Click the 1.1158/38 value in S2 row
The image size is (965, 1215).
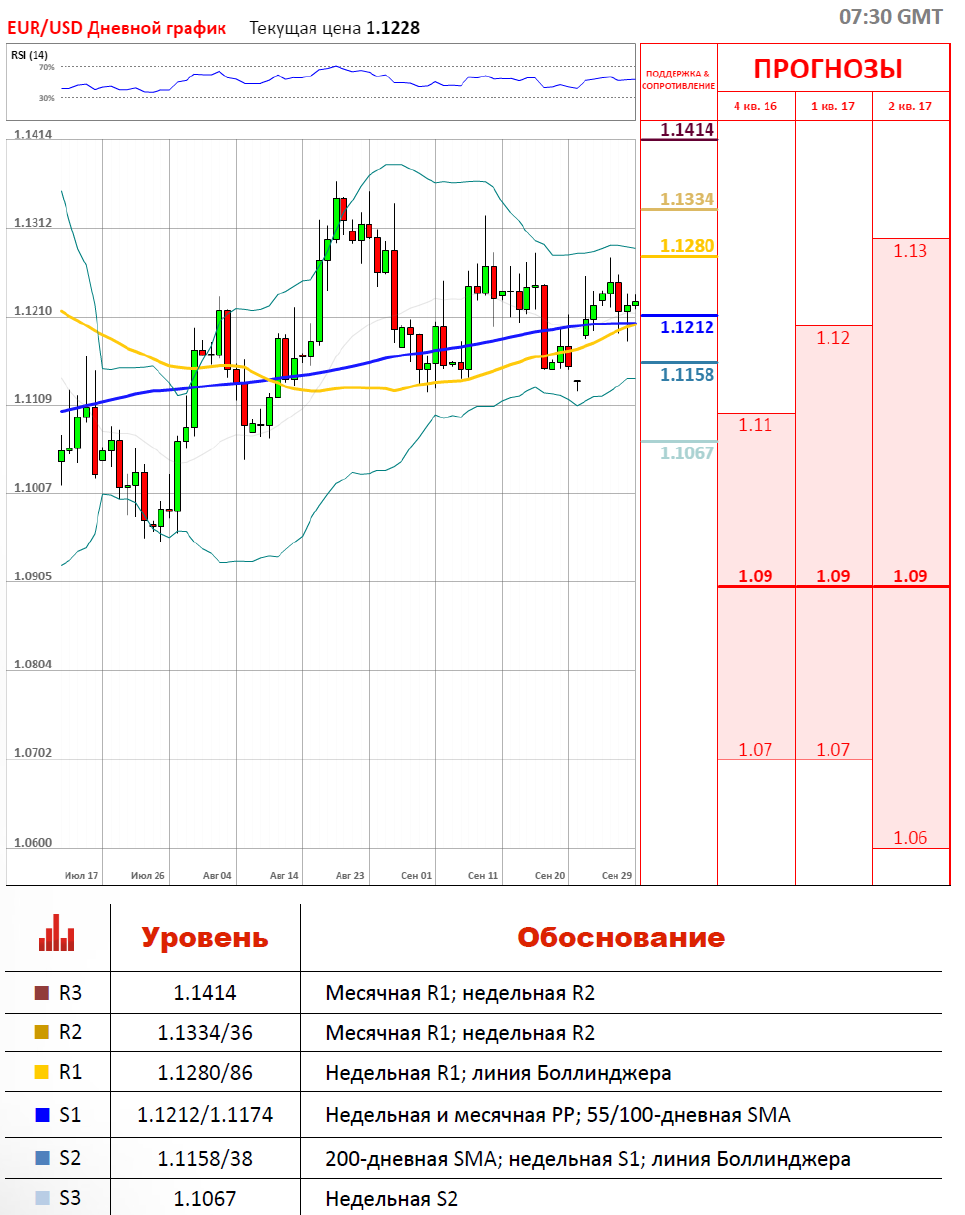pos(205,1158)
